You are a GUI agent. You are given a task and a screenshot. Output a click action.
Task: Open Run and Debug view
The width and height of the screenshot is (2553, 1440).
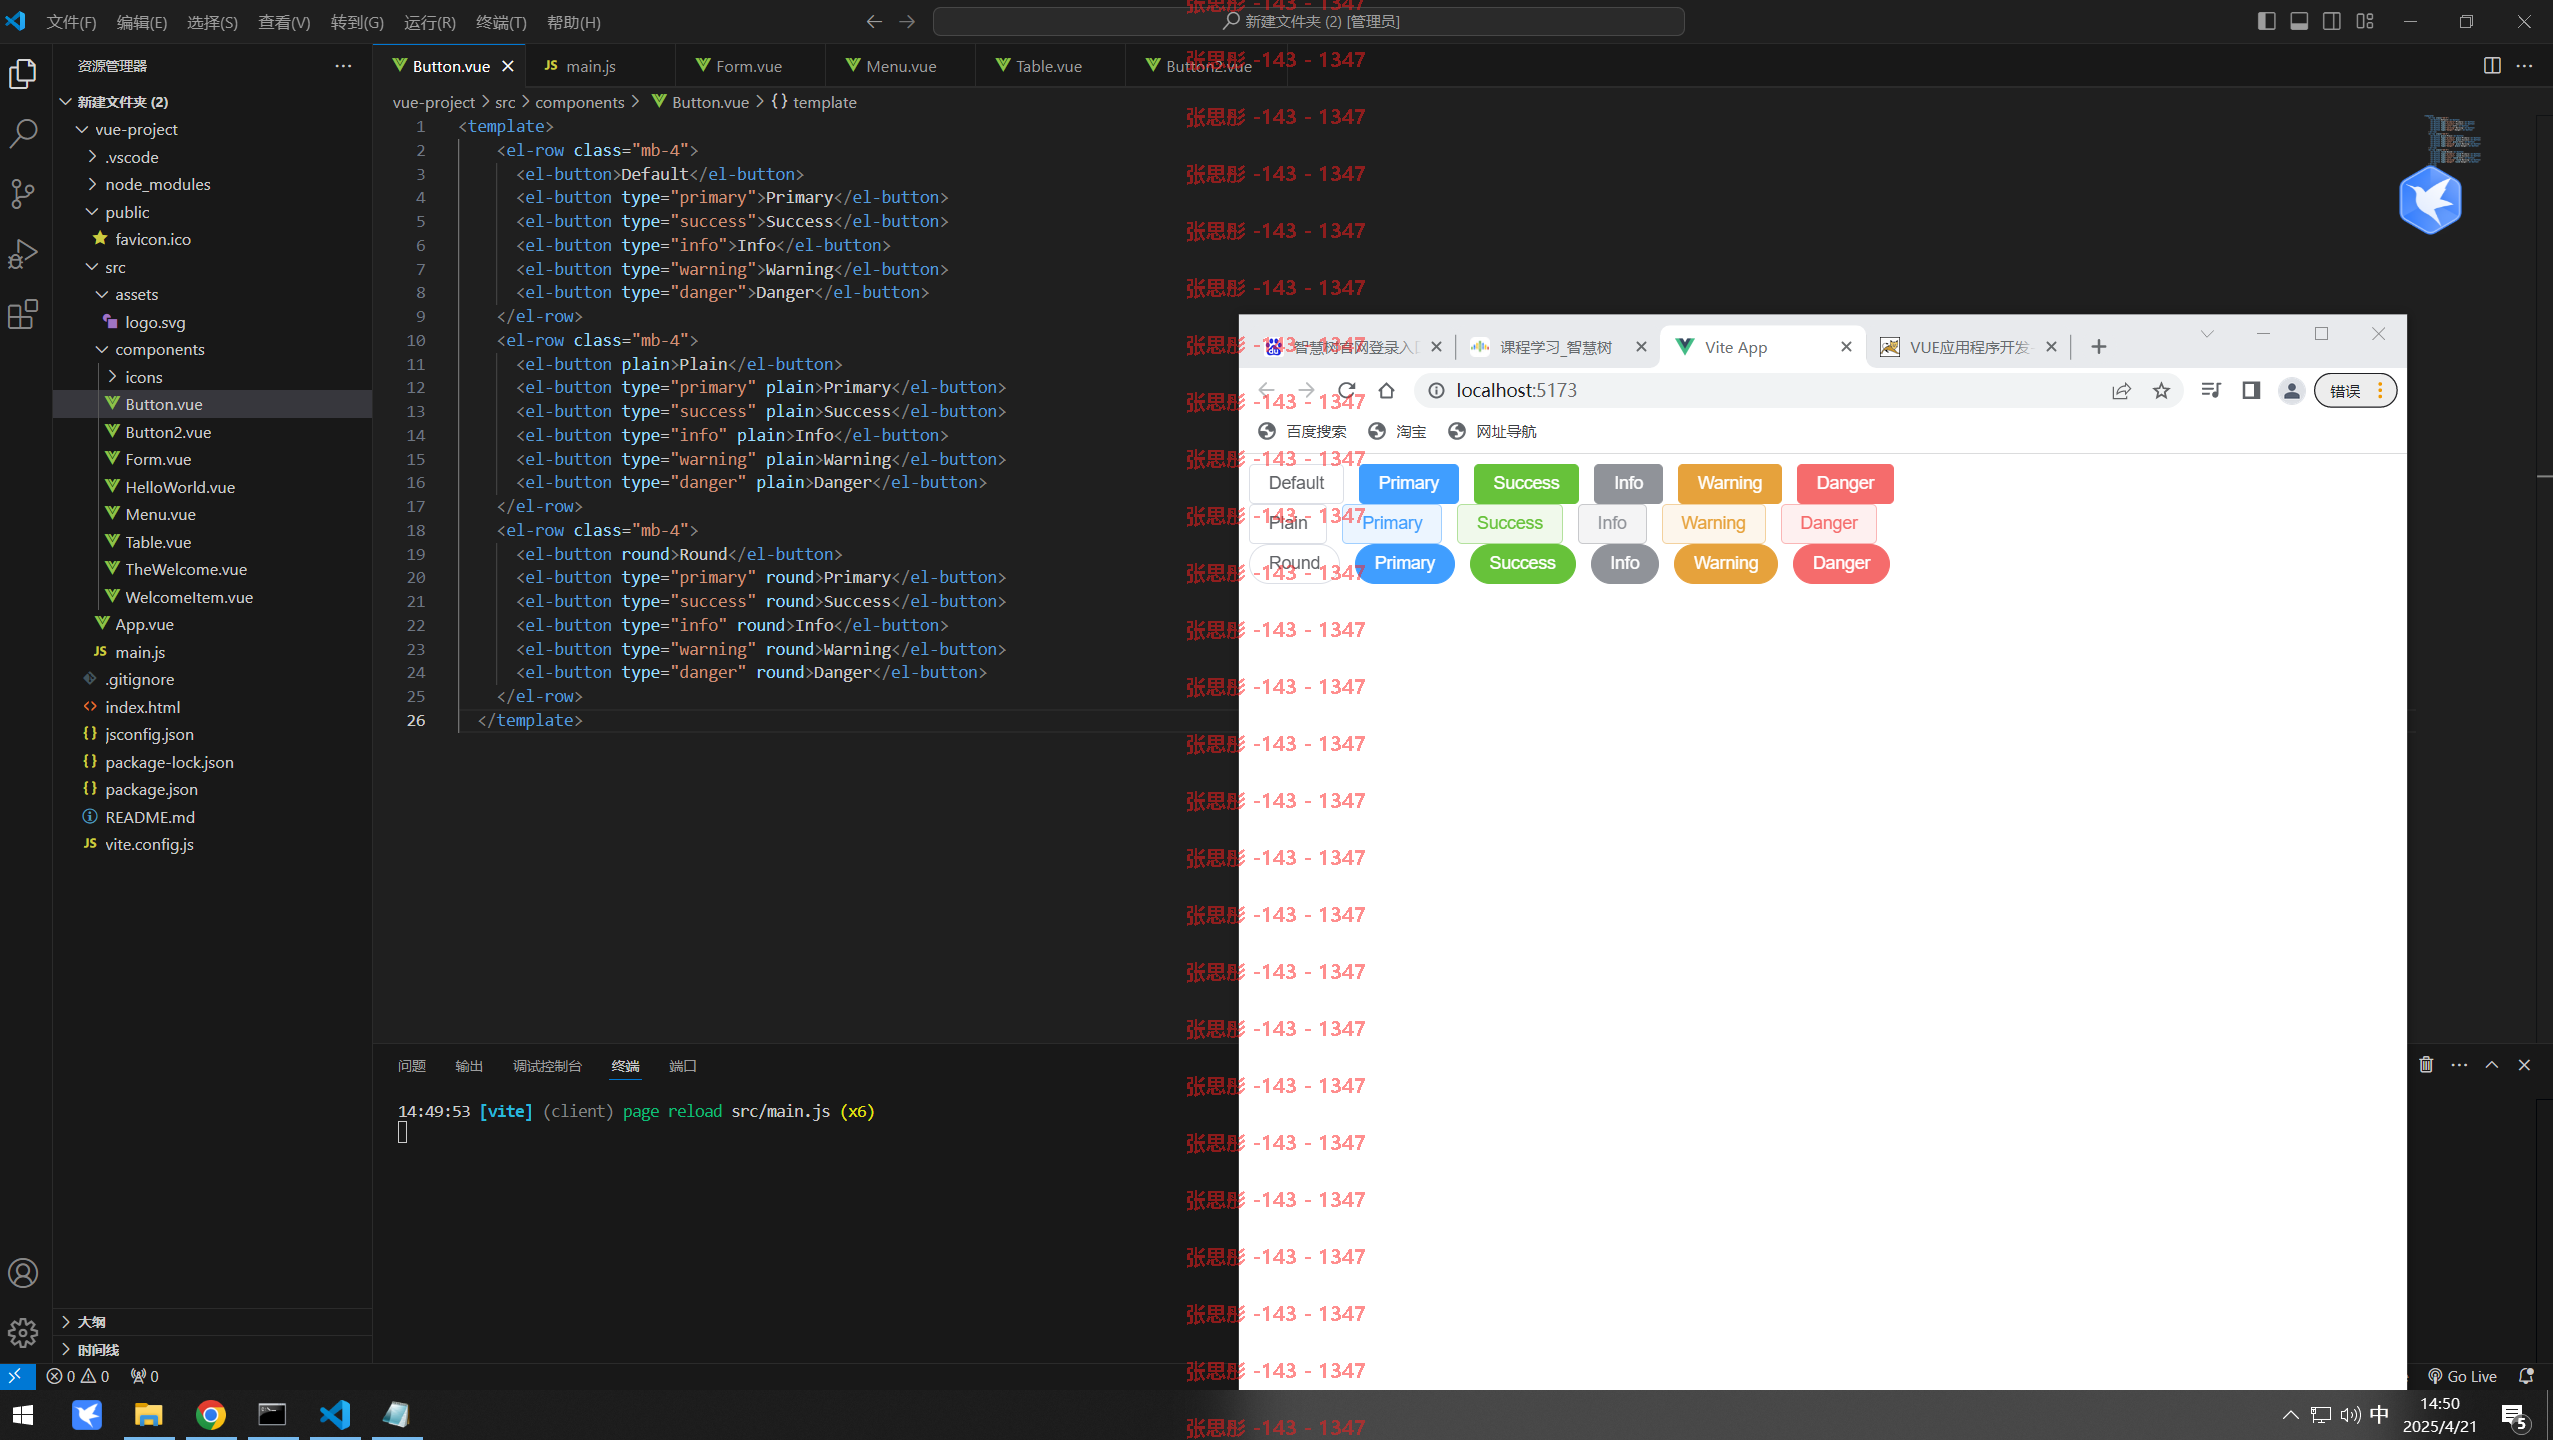23,254
